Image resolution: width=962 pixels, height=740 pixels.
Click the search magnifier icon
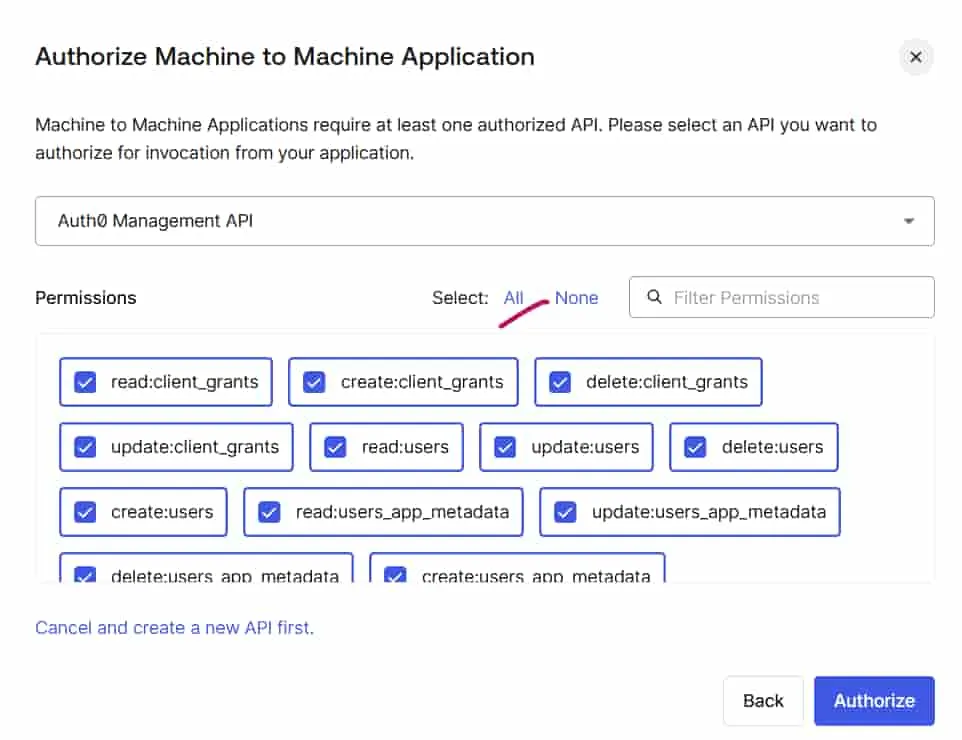(655, 297)
